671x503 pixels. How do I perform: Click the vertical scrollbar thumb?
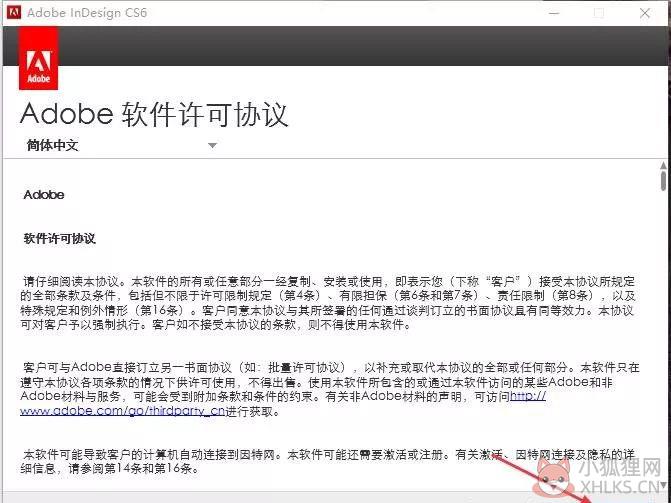[x=663, y=181]
